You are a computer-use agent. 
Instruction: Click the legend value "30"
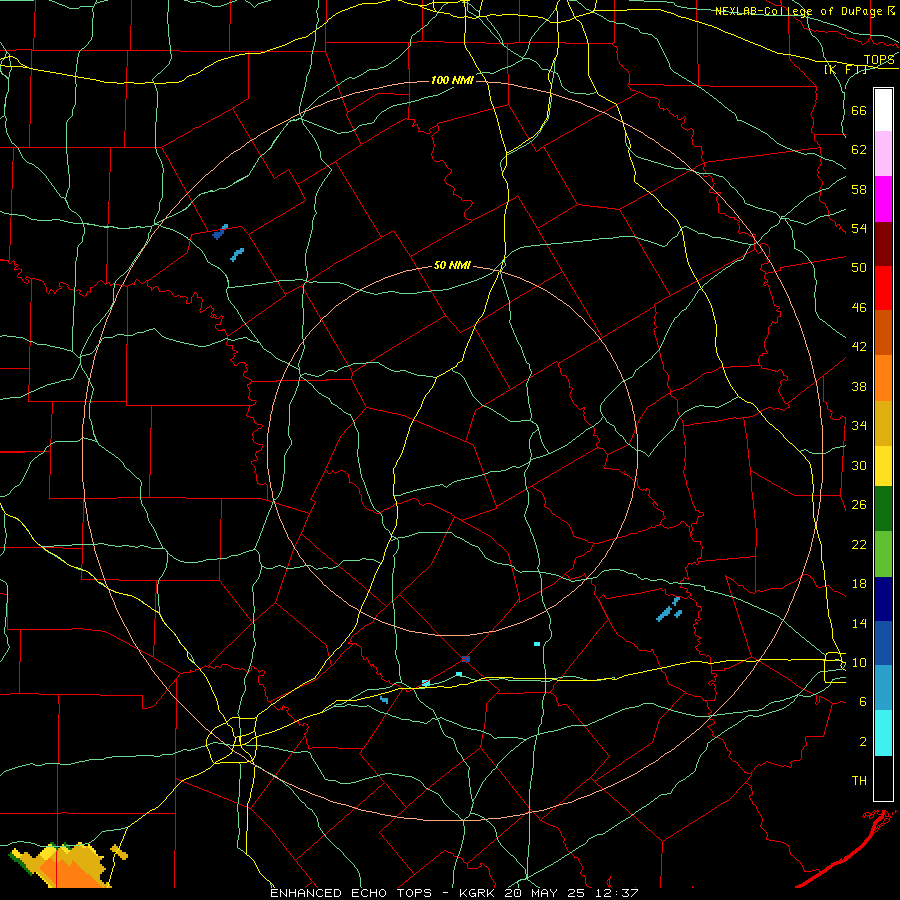tap(859, 465)
